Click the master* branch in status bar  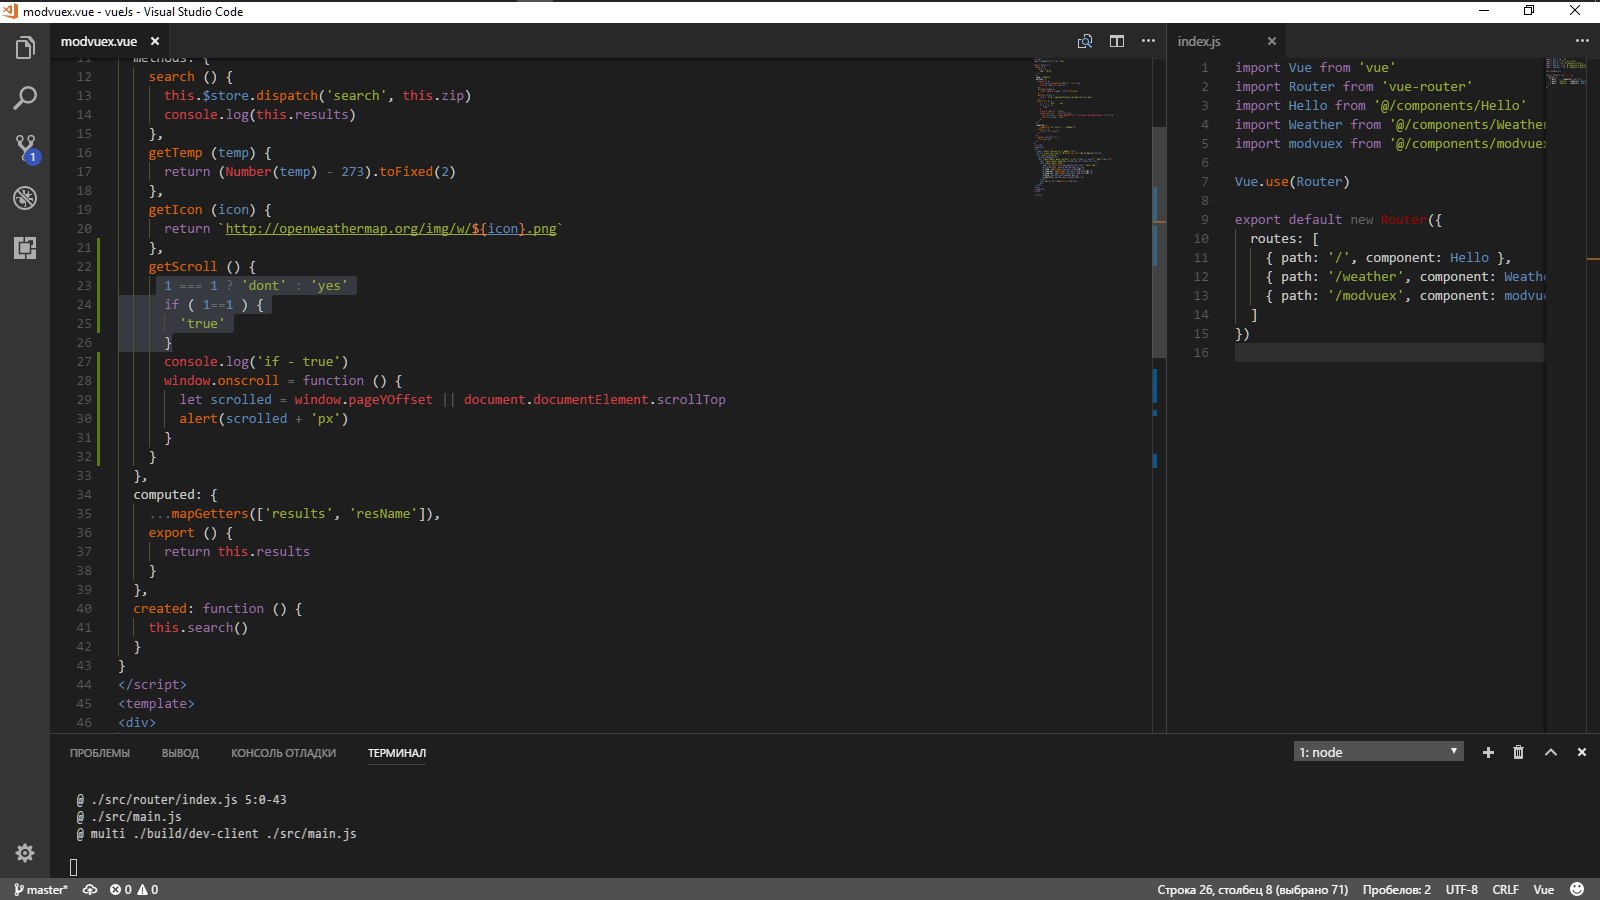click(x=41, y=889)
